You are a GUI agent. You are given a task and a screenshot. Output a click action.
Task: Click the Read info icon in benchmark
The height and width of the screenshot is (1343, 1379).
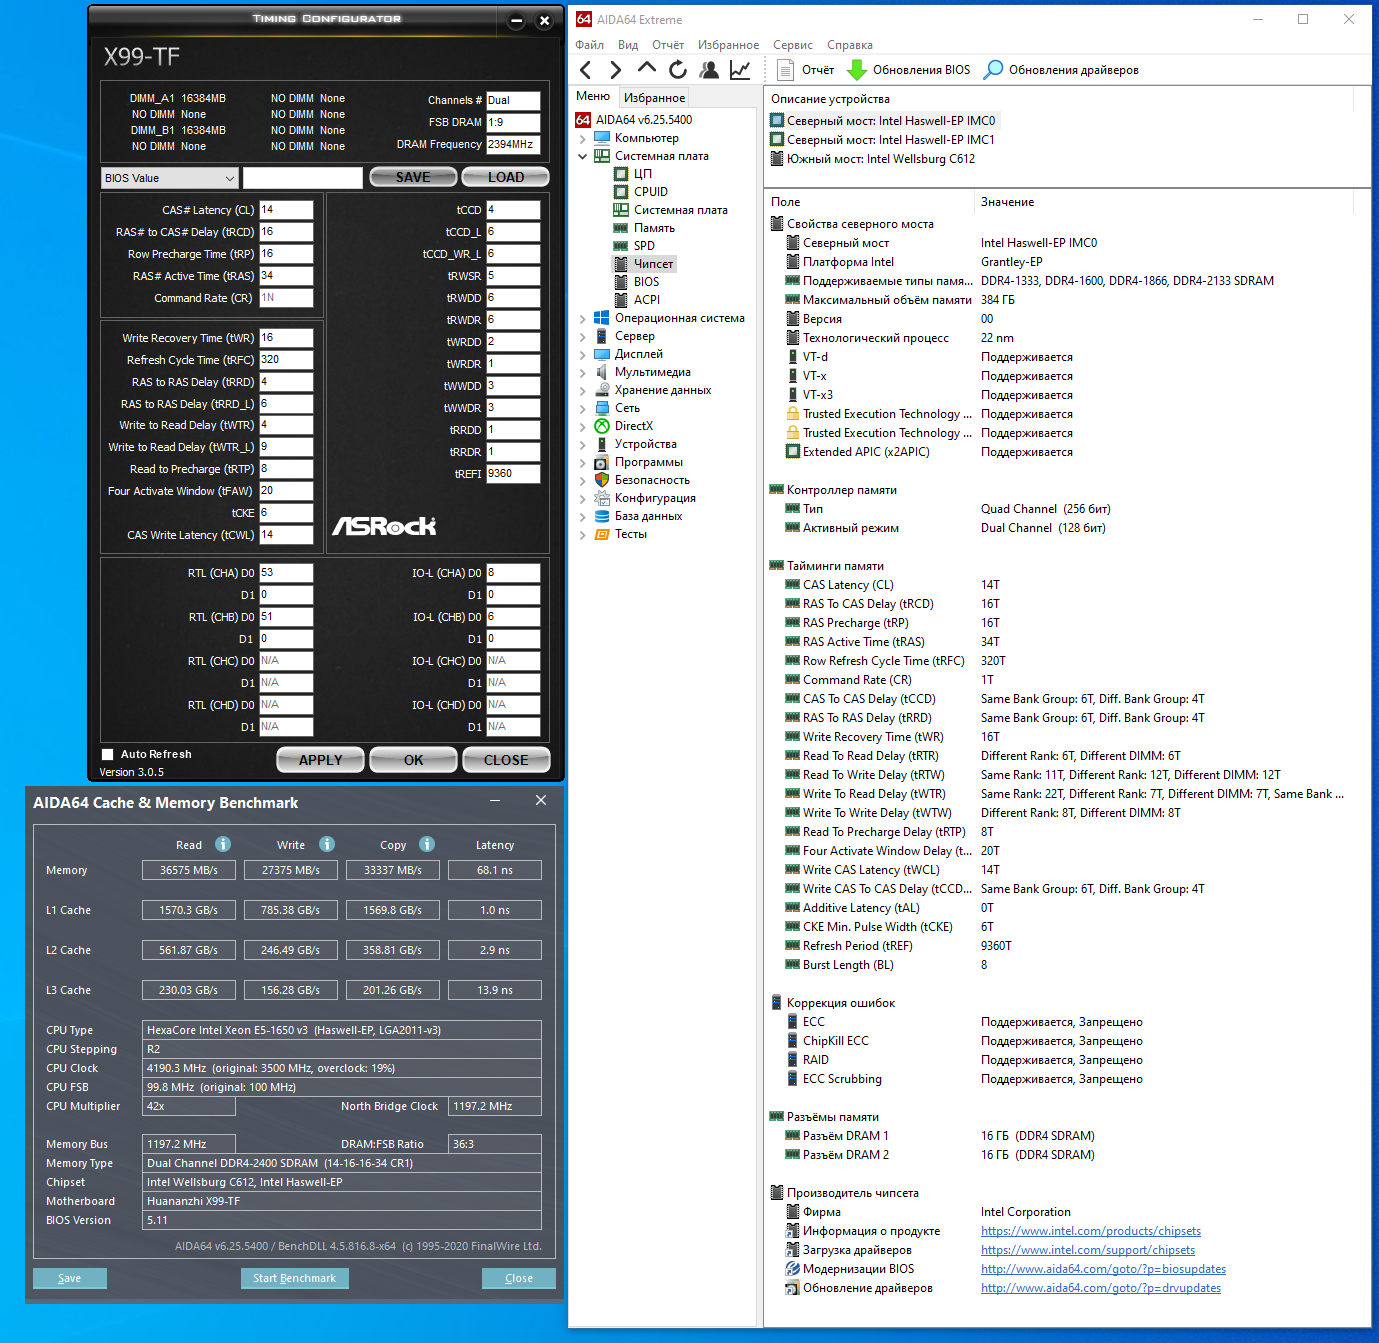(223, 844)
